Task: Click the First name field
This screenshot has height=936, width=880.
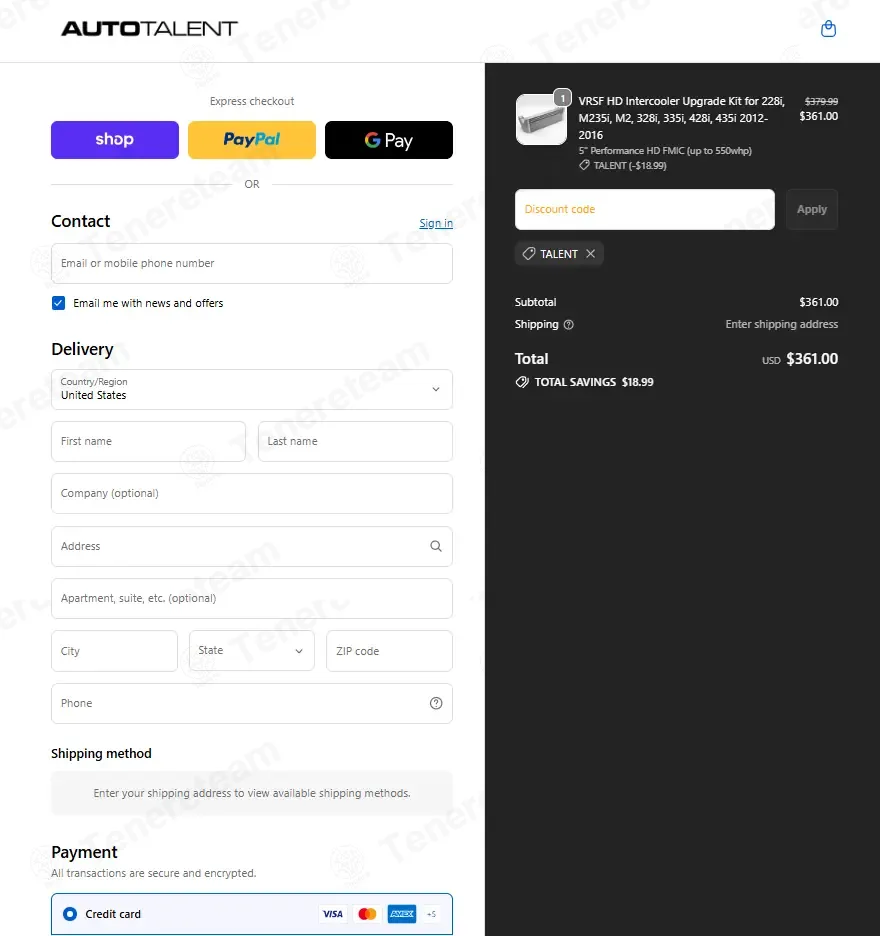Action: point(148,441)
